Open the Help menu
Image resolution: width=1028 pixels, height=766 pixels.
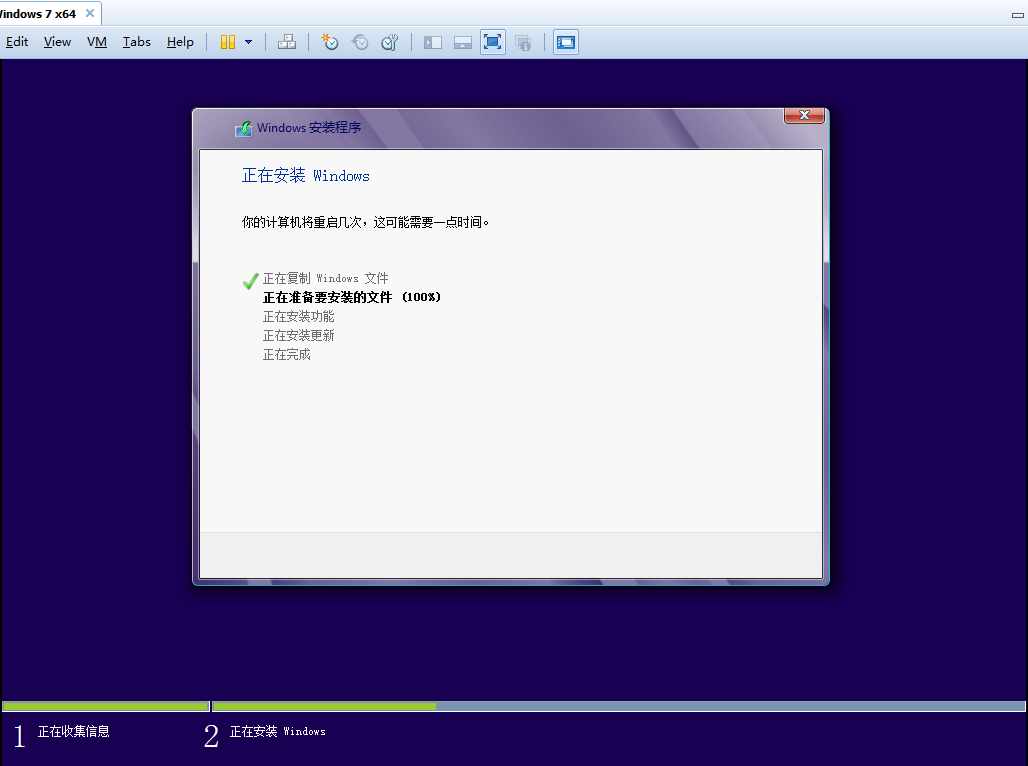(x=180, y=42)
